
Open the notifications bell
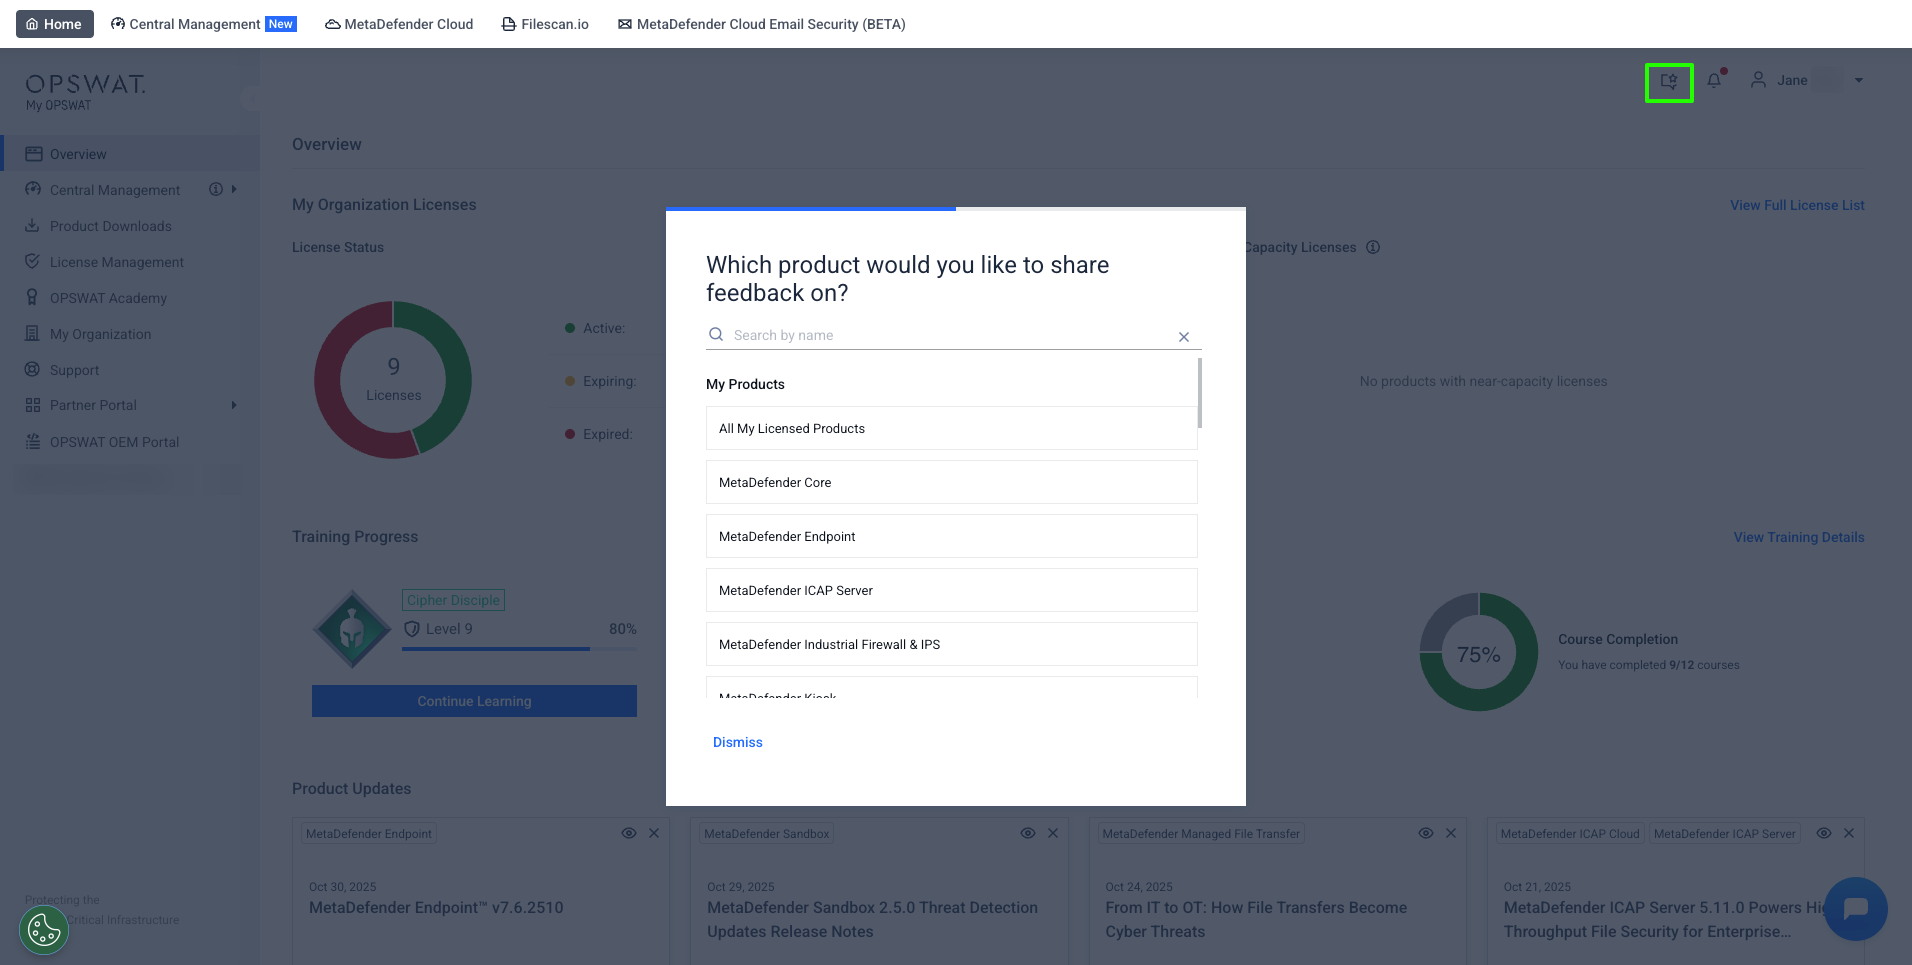pos(1714,81)
